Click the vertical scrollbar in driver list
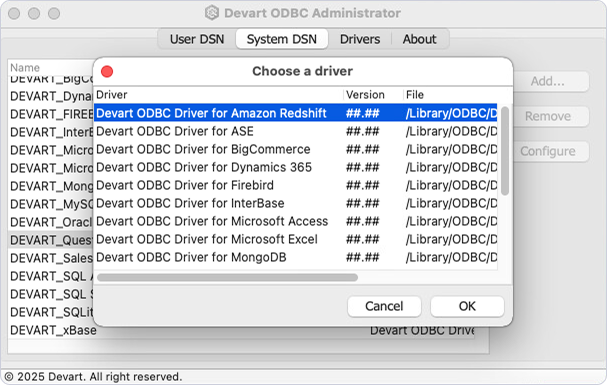This screenshot has height=385, width=607. coord(505,151)
